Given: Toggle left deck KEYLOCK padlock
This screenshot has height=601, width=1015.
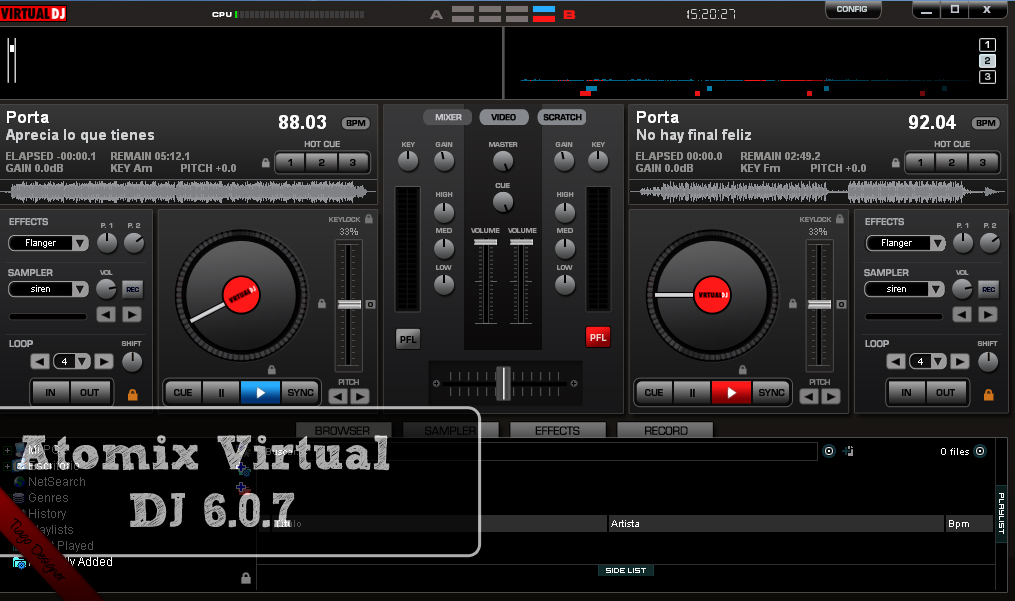Looking at the screenshot, I should pos(369,219).
